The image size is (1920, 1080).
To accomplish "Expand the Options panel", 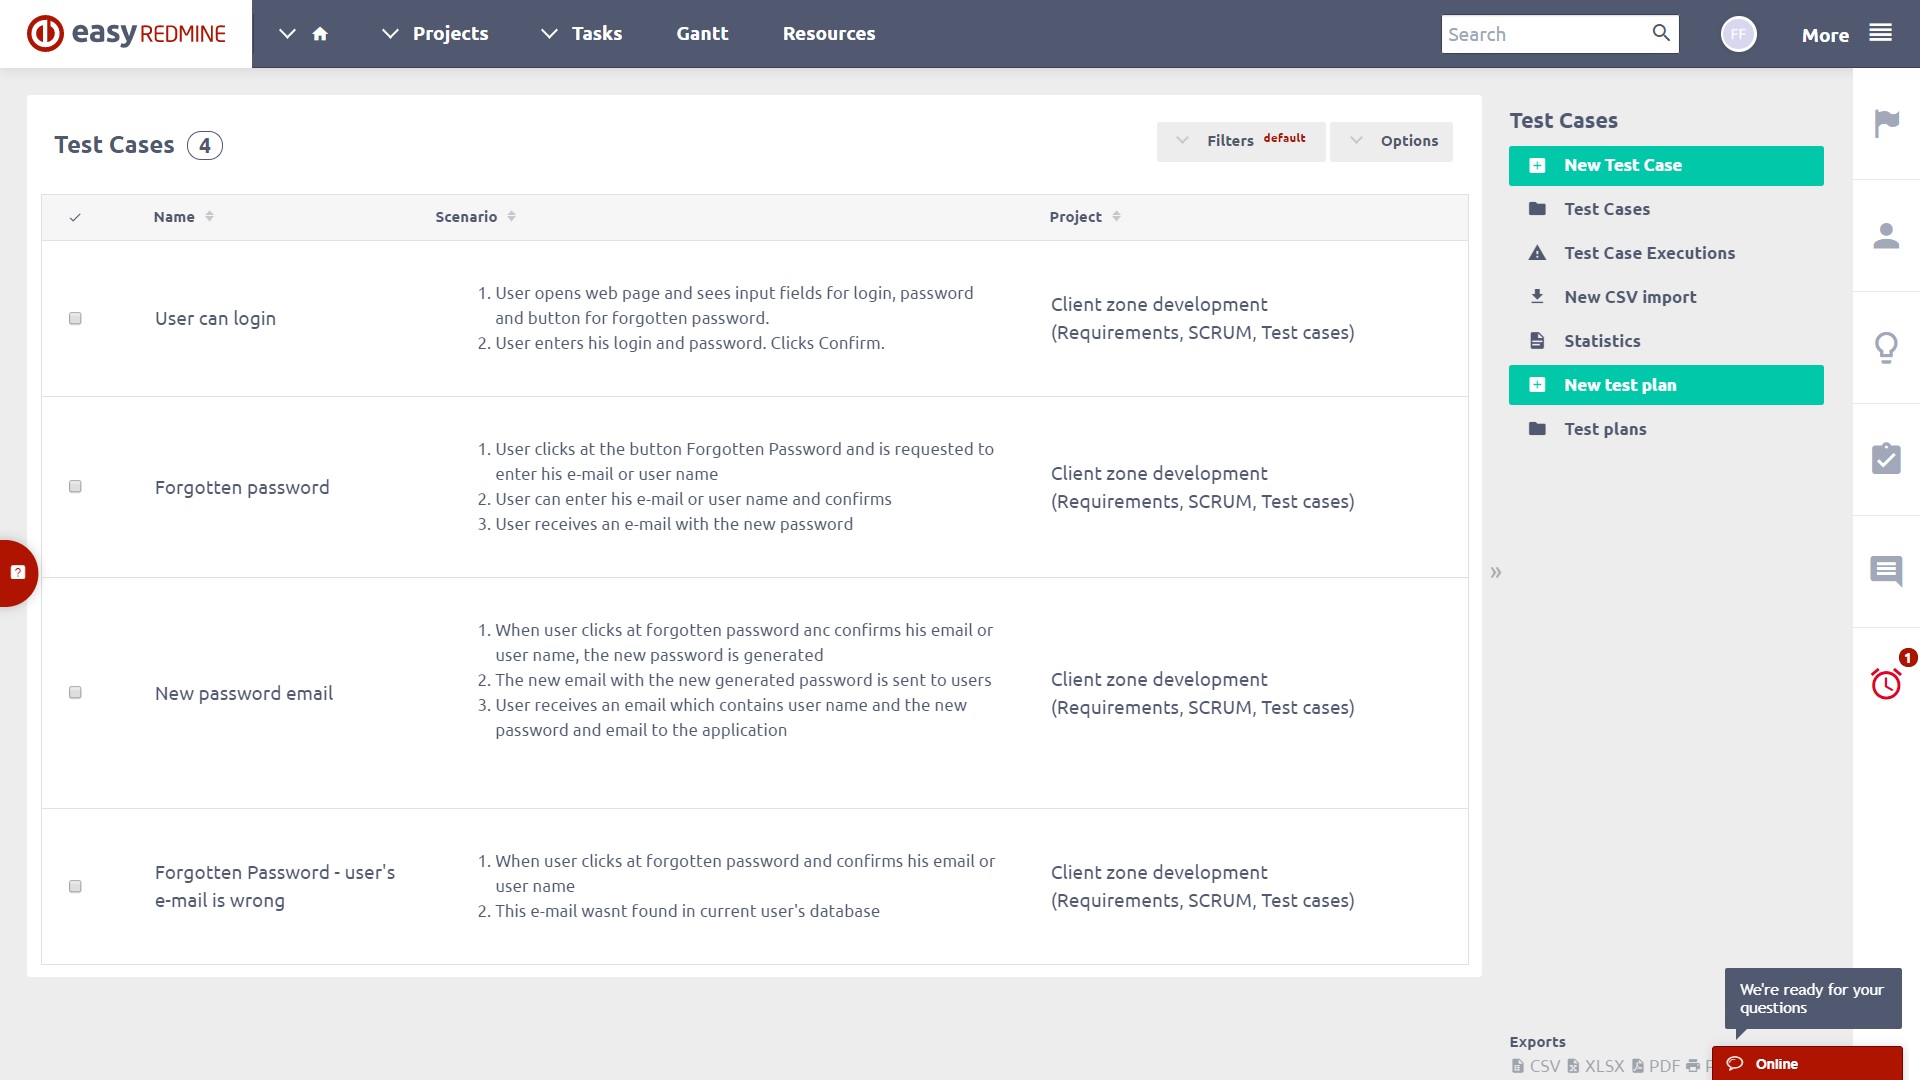I will pyautogui.click(x=1391, y=141).
